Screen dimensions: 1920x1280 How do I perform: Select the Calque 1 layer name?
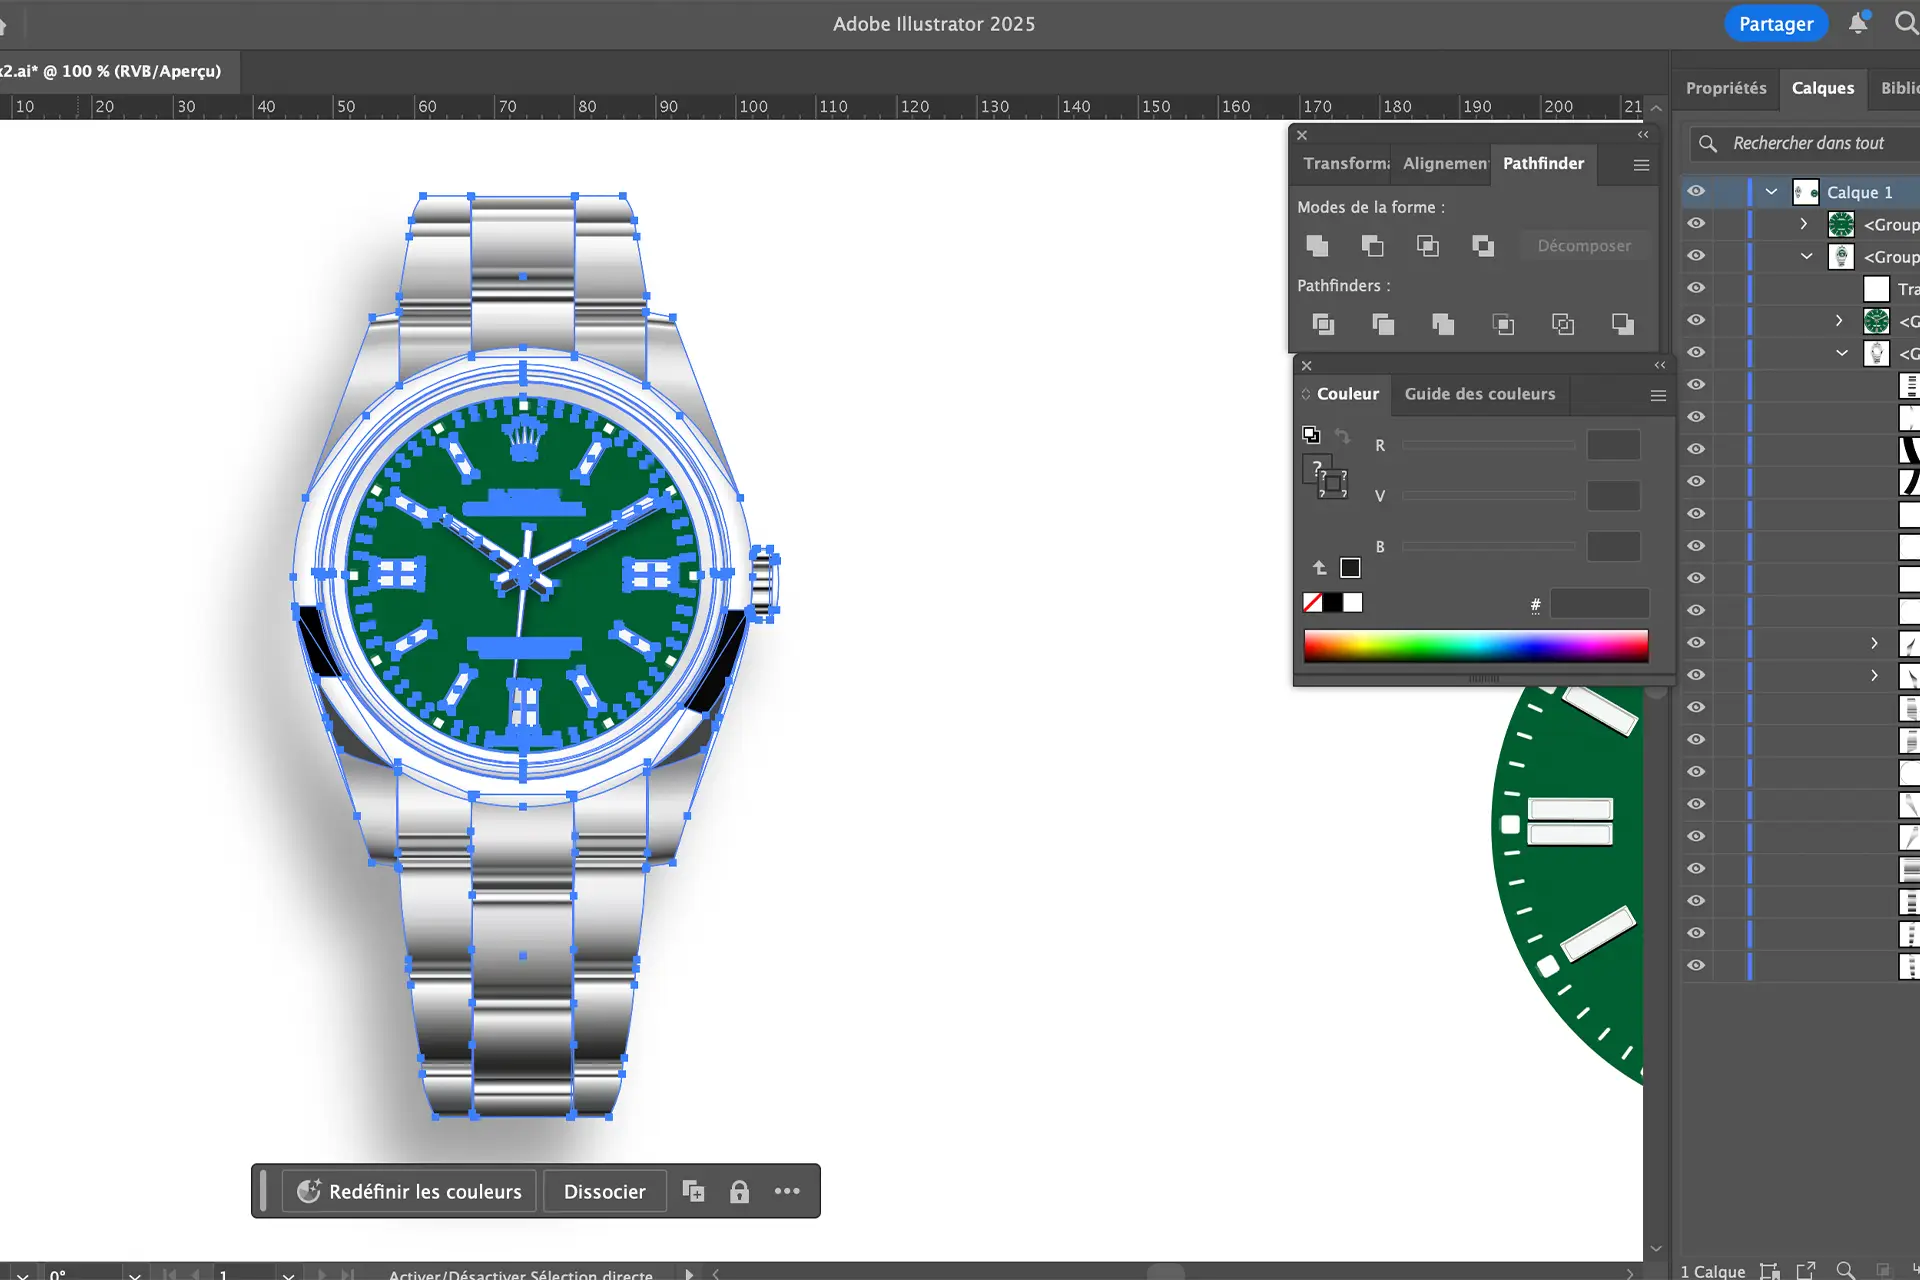(1859, 192)
